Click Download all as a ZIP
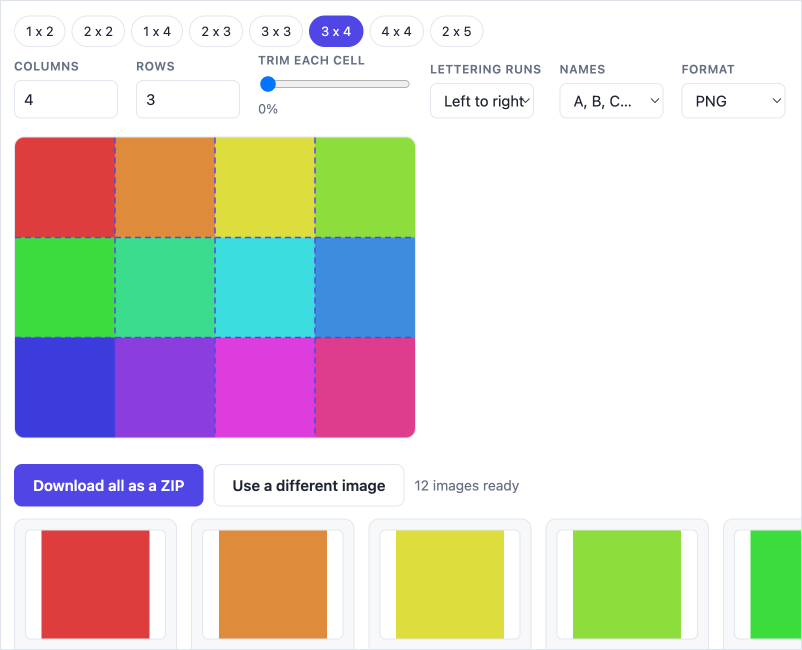 tap(108, 485)
